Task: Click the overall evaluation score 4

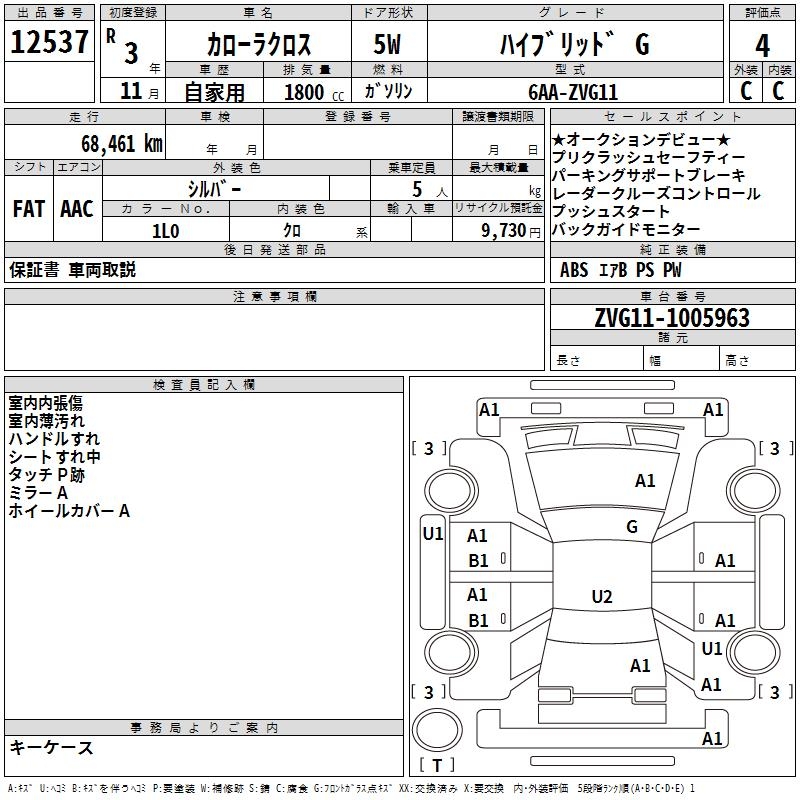Action: (x=762, y=46)
